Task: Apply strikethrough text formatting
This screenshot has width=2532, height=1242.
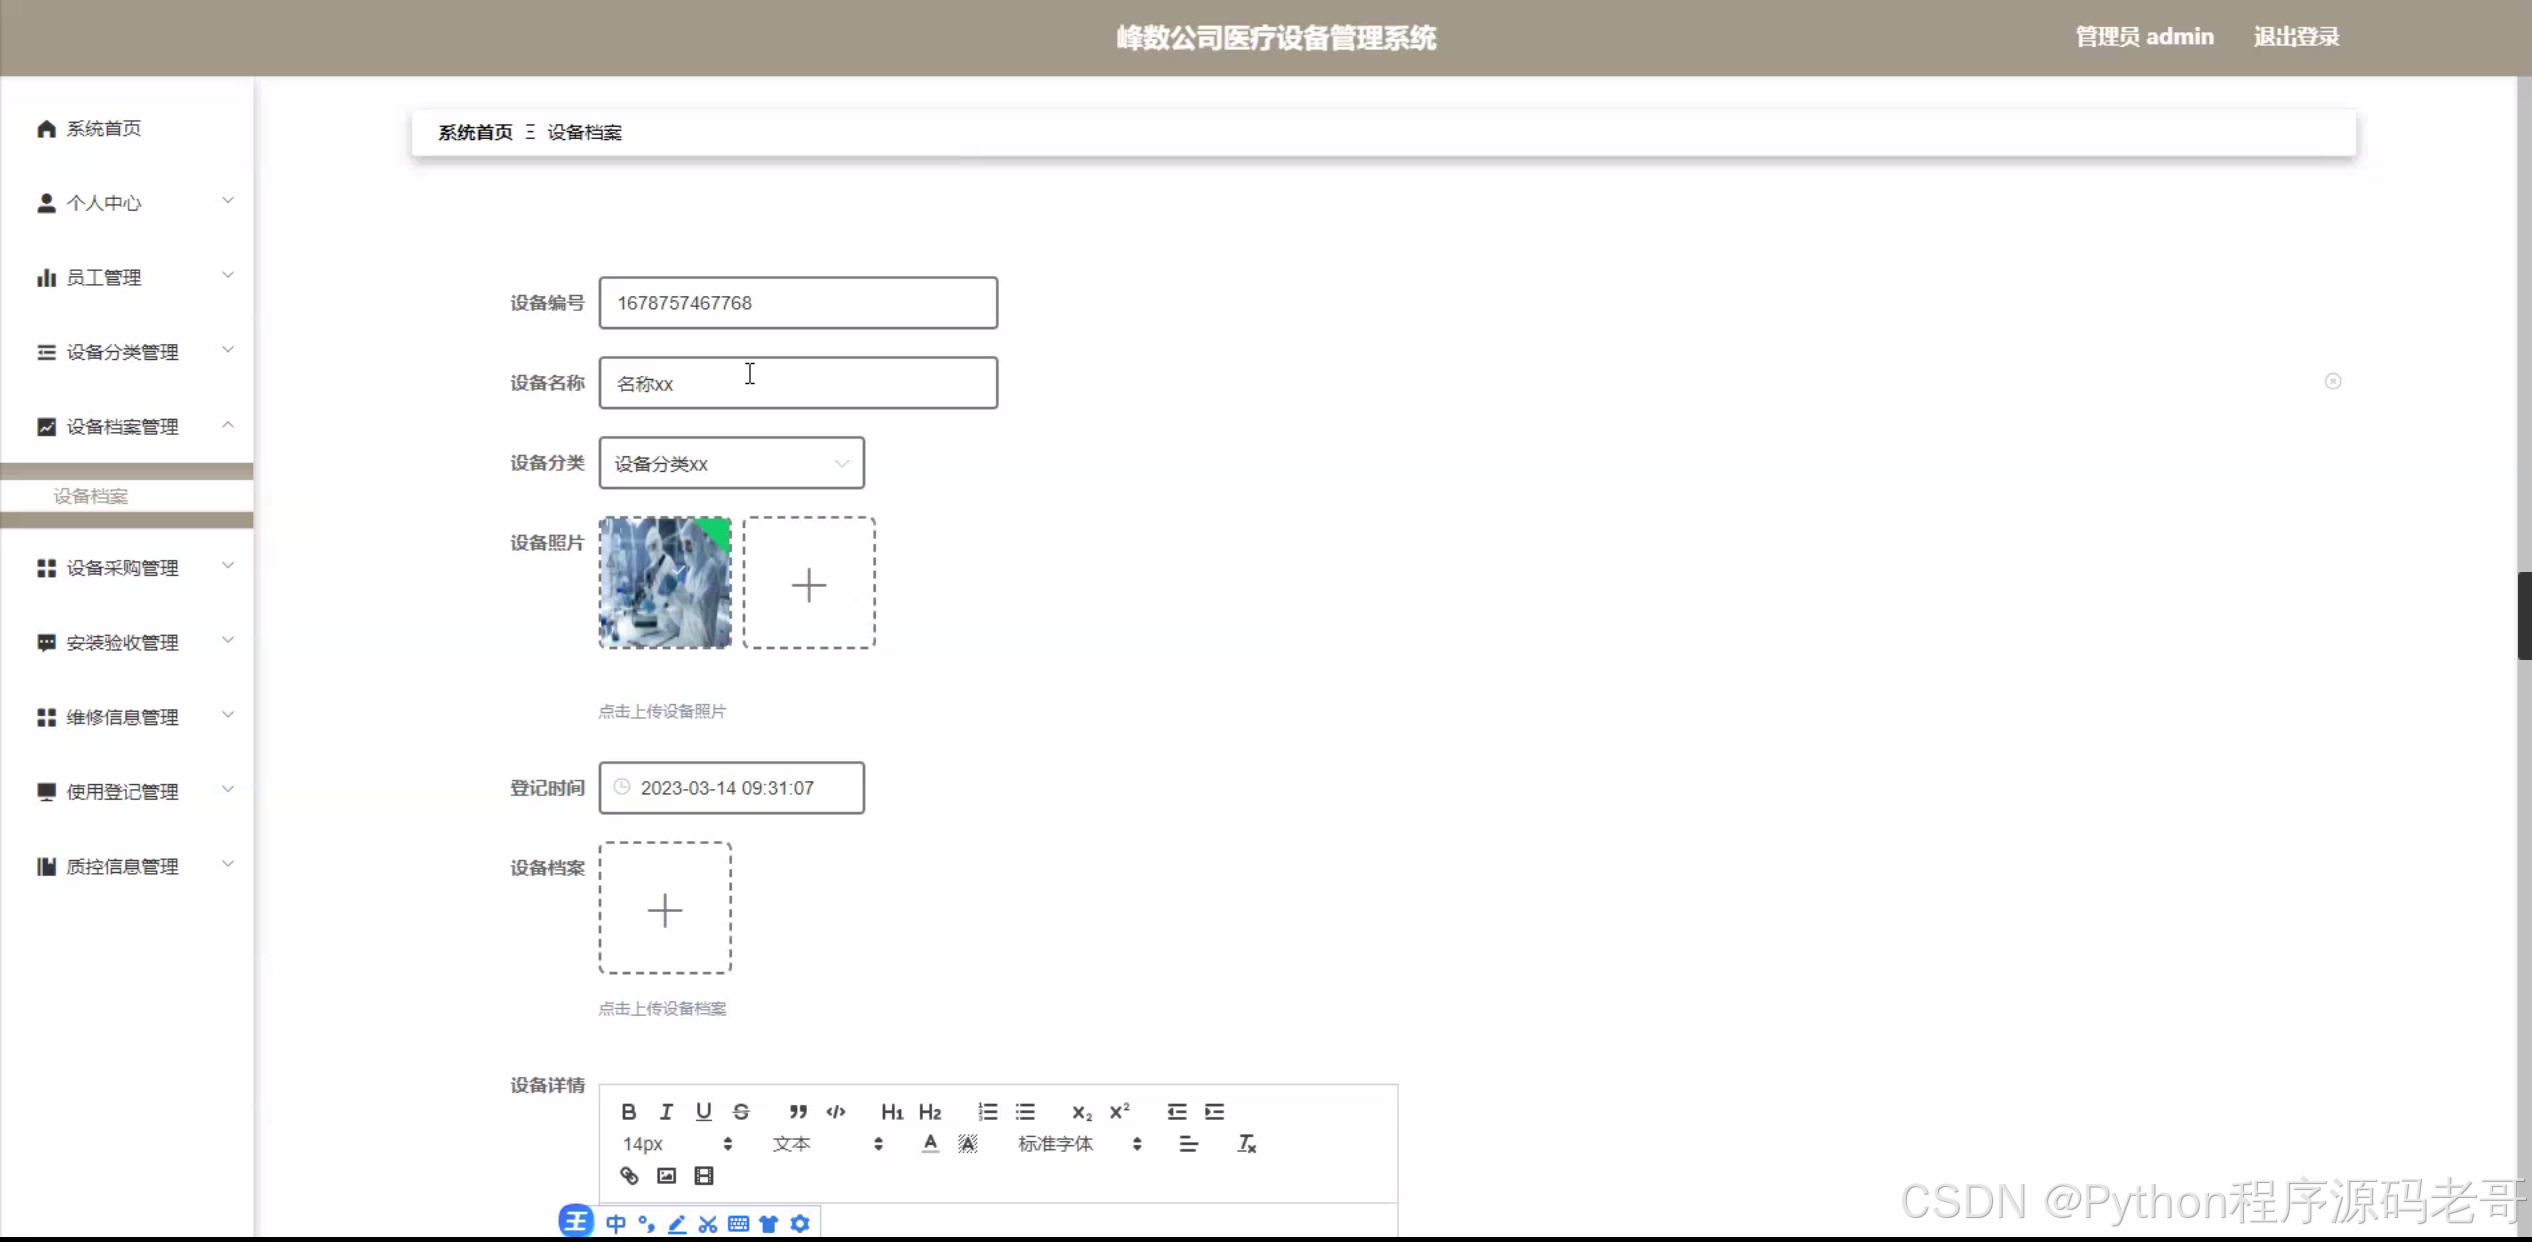Action: click(741, 1111)
